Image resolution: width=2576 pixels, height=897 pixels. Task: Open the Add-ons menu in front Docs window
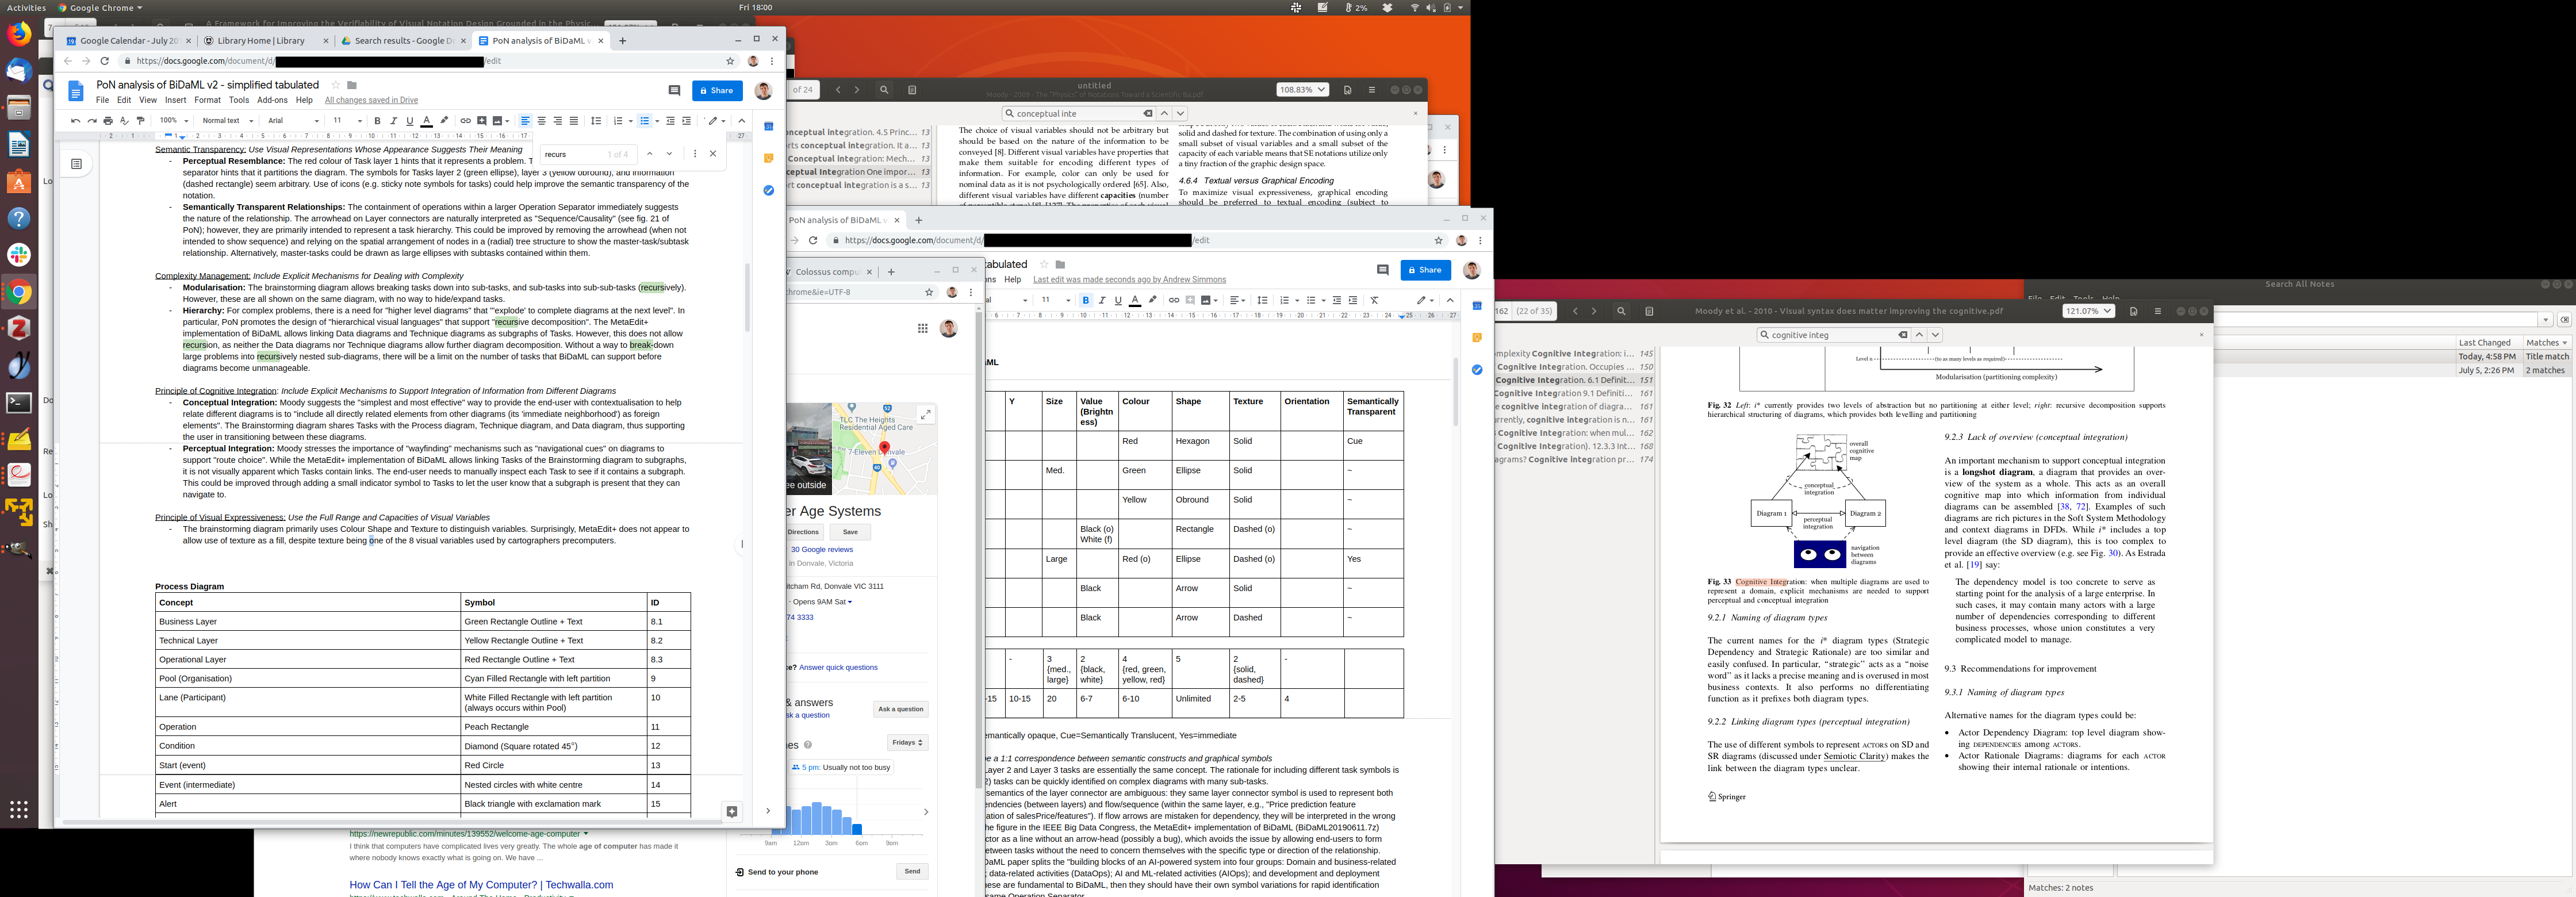(272, 100)
